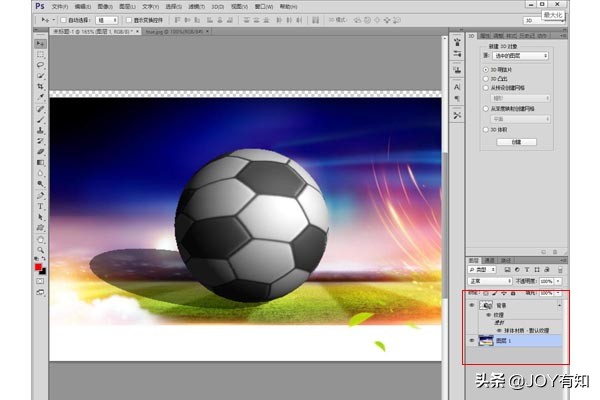Hide the 背景 3D layer eye
The height and width of the screenshot is (400, 600).
471,305
